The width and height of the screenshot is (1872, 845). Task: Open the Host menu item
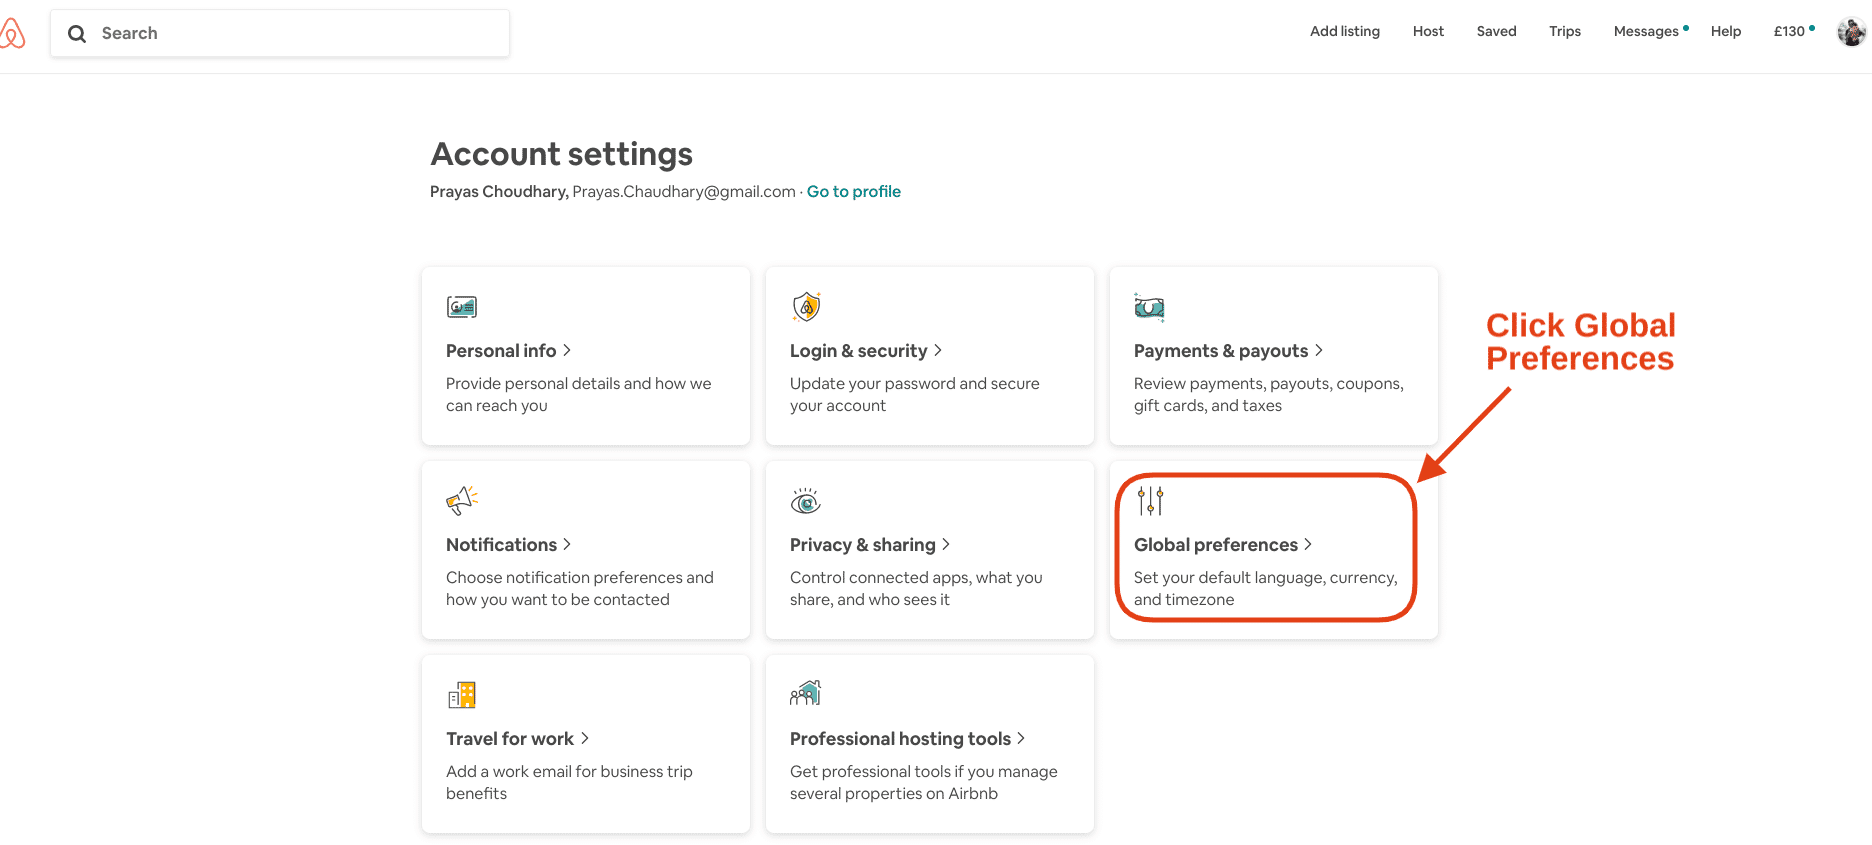(1428, 31)
